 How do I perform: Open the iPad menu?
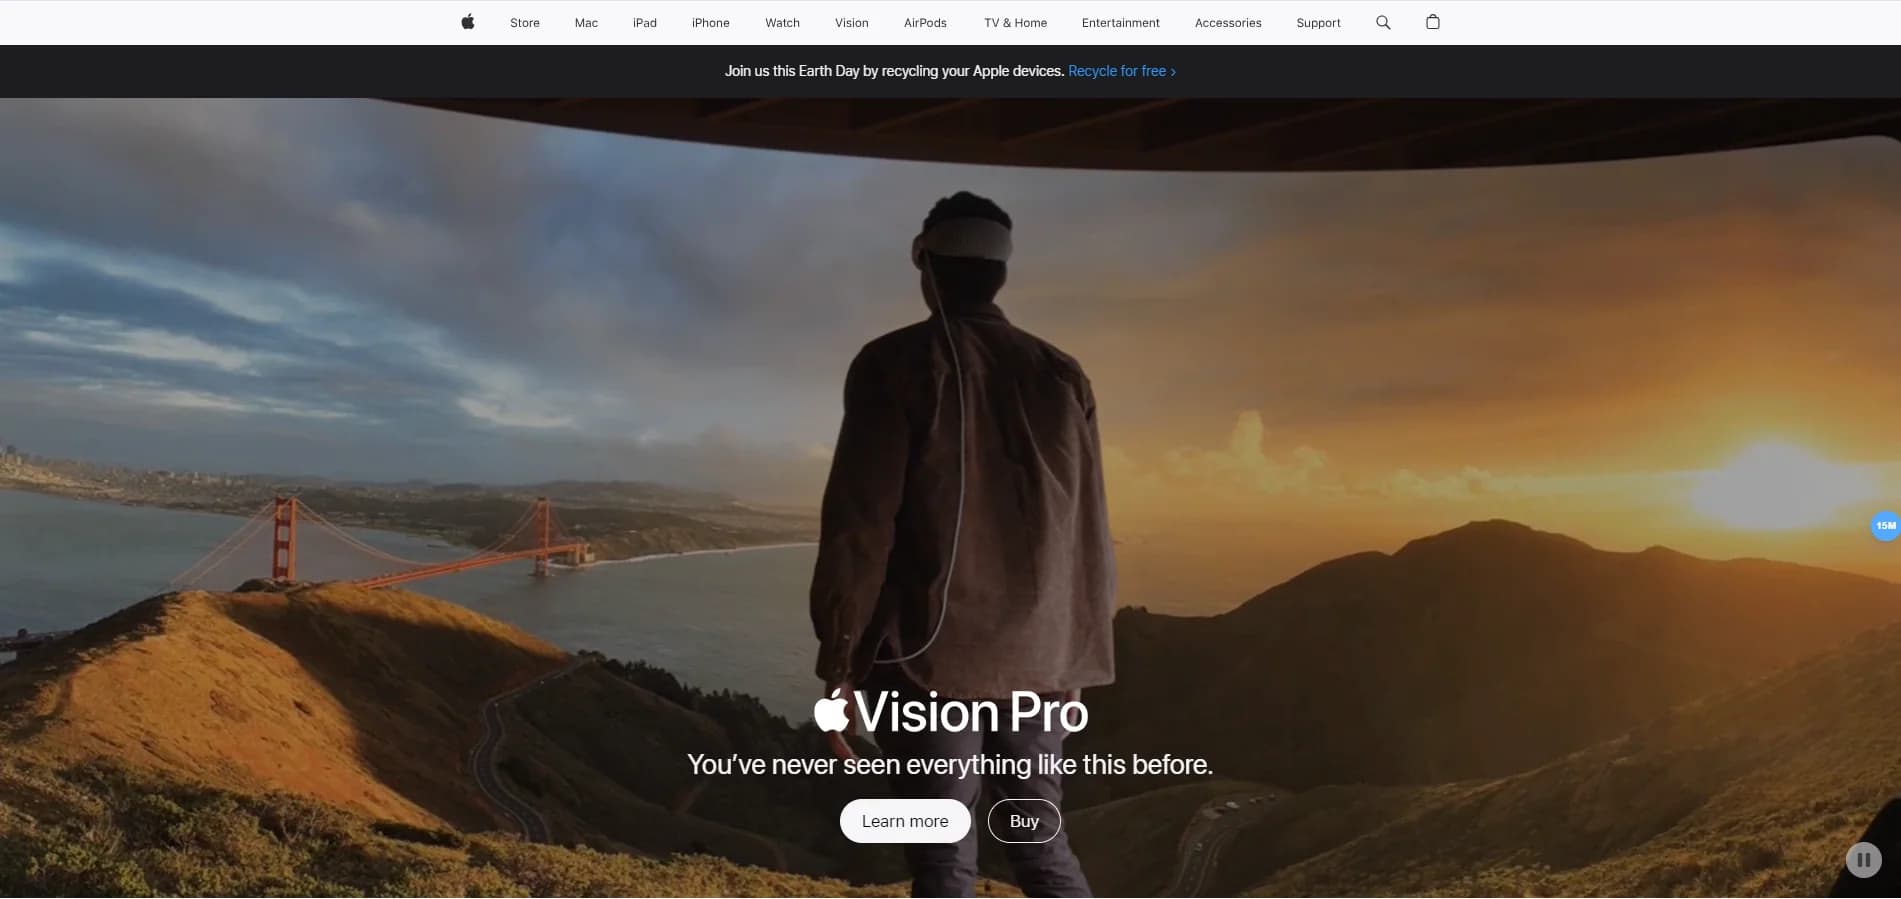[x=645, y=23]
